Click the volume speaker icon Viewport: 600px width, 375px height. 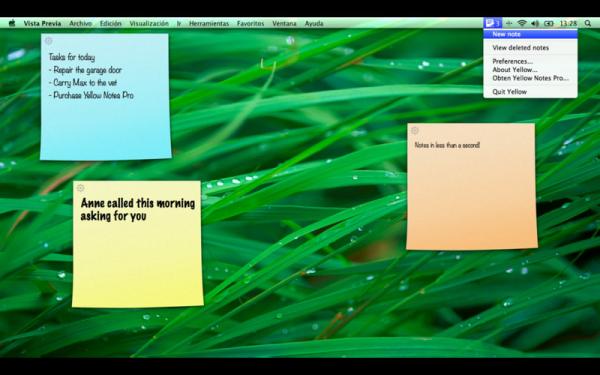tap(535, 23)
